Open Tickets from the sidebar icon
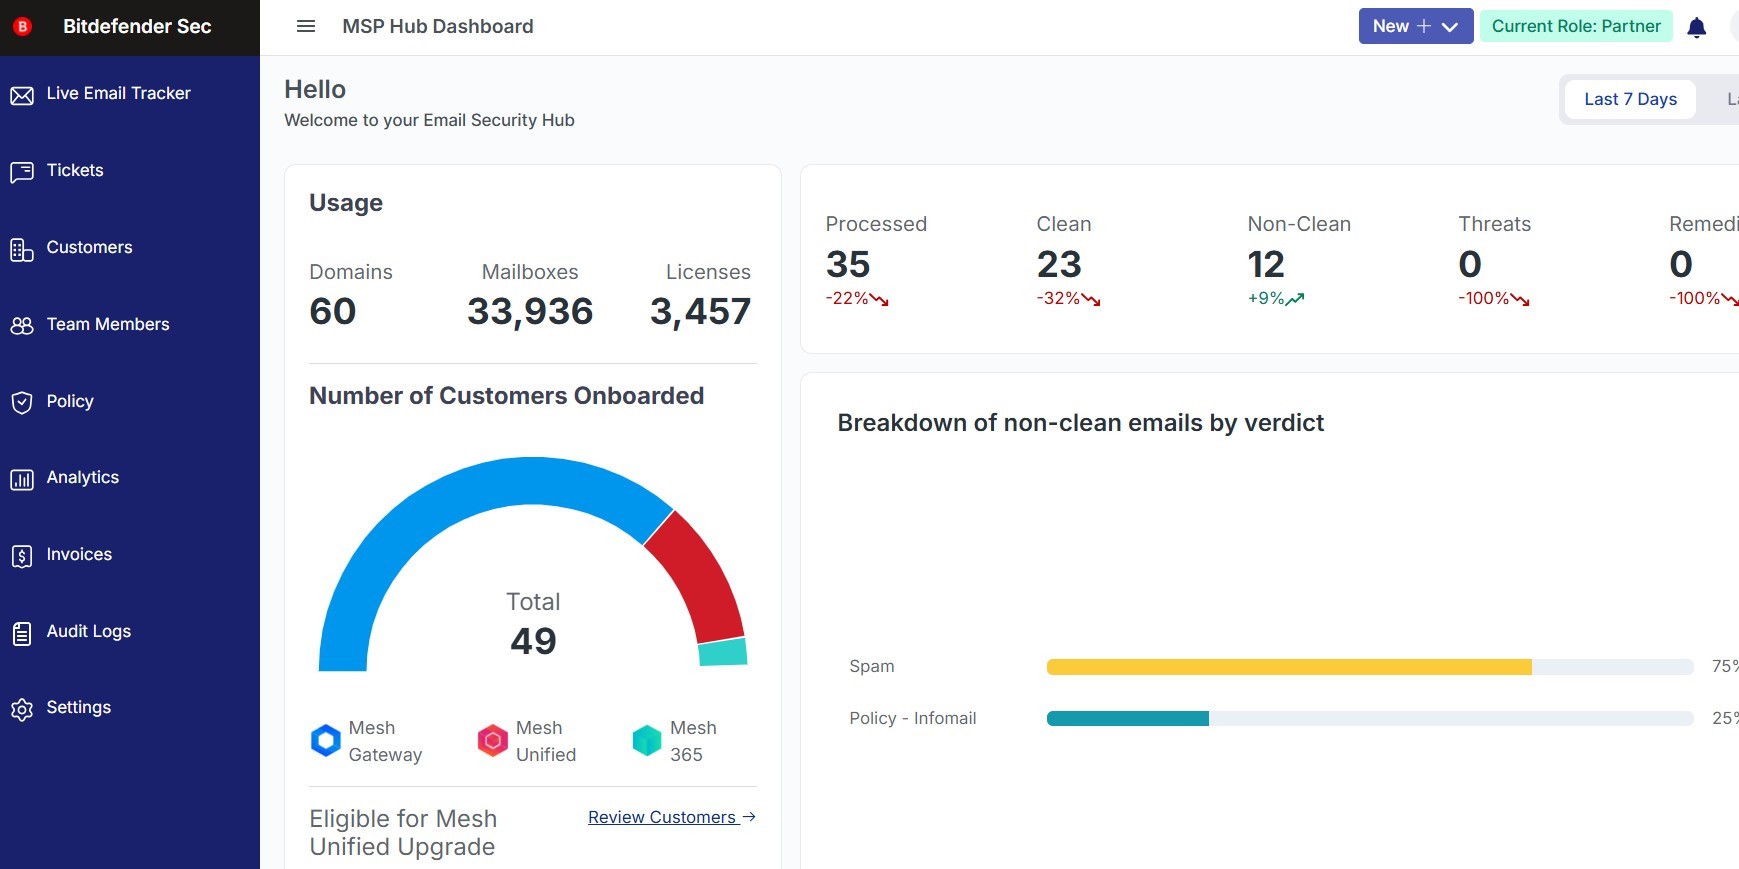 22,172
